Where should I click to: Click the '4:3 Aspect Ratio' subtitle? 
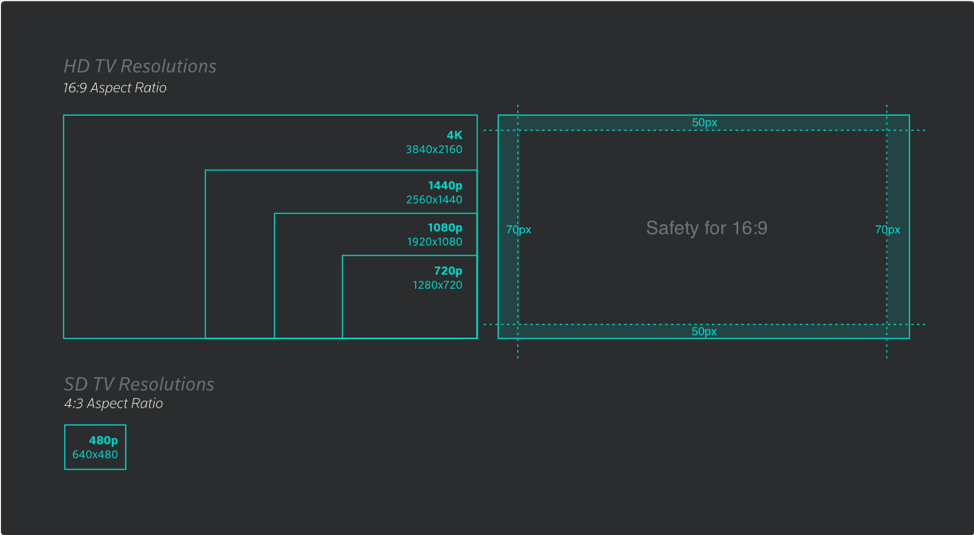point(114,404)
